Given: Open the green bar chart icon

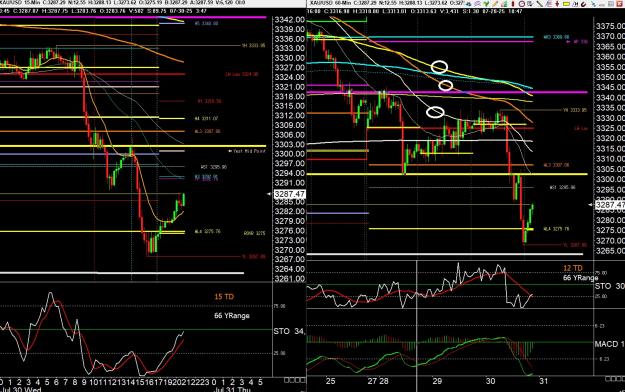Looking at the screenshot, I should pyautogui.click(x=504, y=4).
